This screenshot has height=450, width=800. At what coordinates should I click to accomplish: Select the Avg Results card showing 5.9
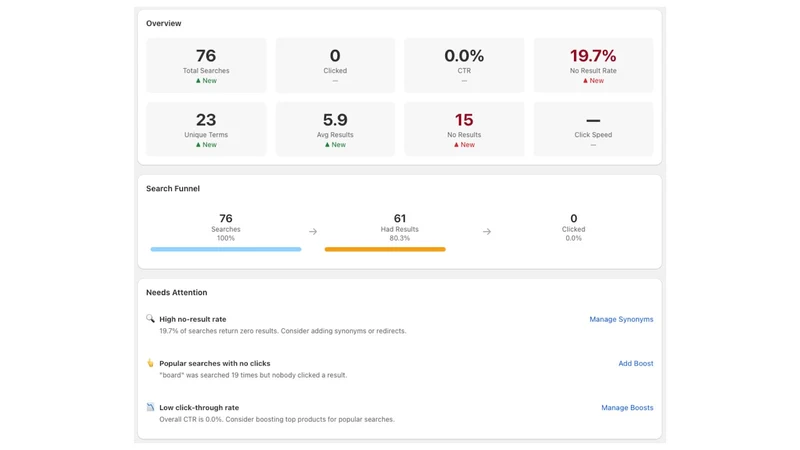pos(335,129)
